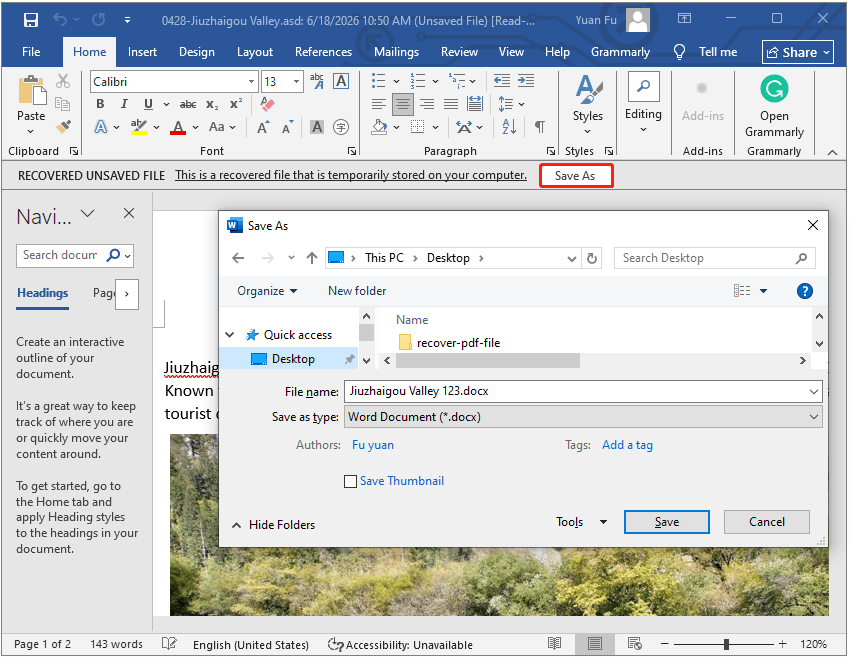The image size is (850, 659).
Task: Switch to the References ribbon tab
Action: (323, 52)
